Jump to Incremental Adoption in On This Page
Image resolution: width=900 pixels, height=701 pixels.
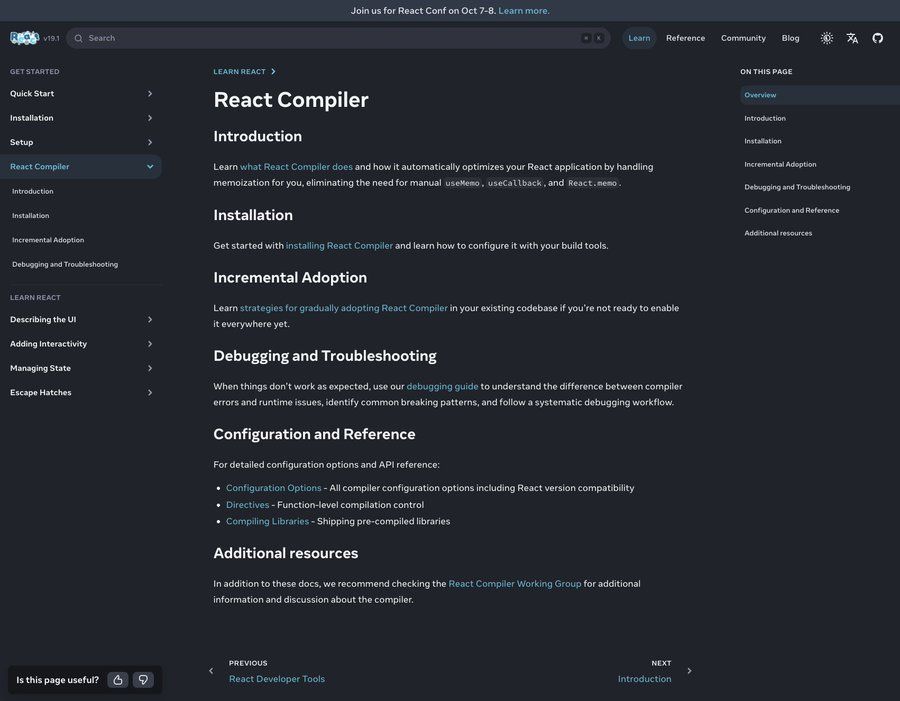pos(780,164)
